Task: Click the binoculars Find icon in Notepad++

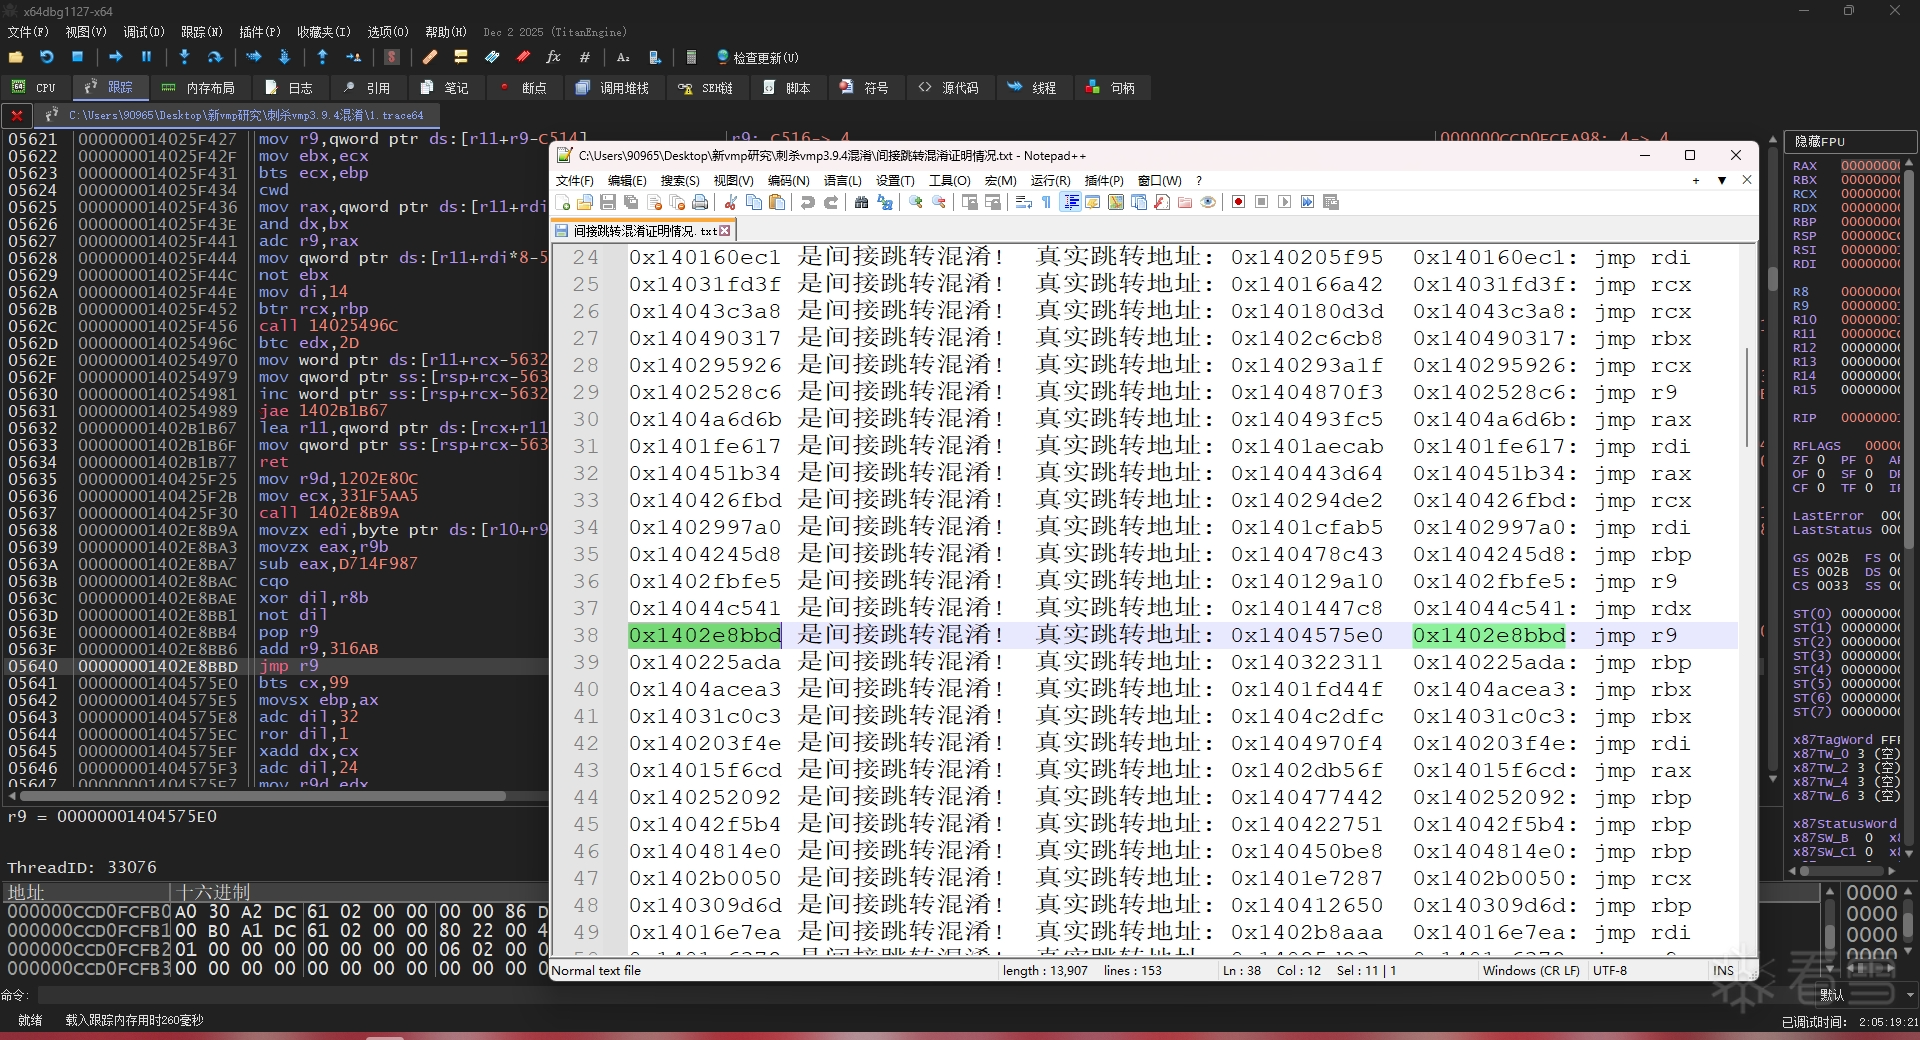Action: click(x=861, y=202)
